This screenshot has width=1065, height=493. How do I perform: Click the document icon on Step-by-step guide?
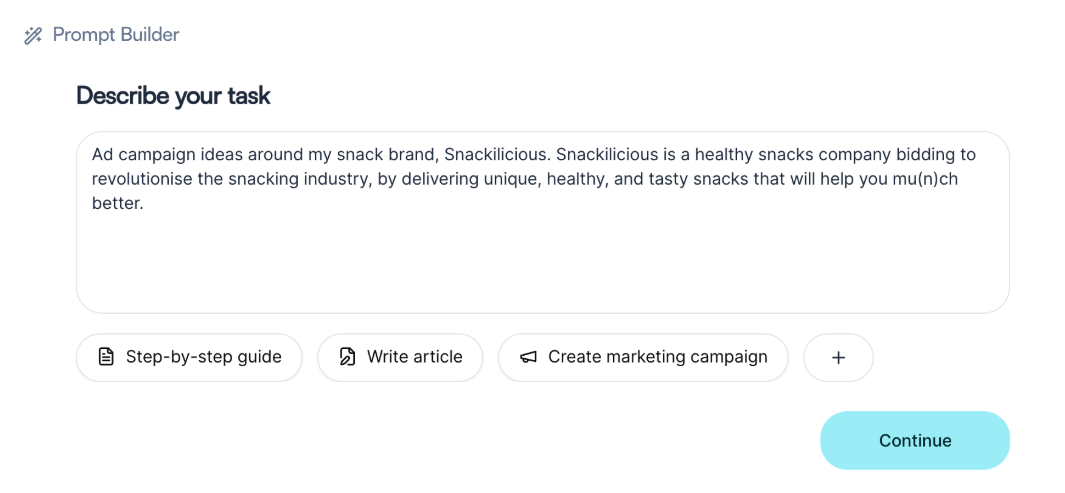pyautogui.click(x=106, y=357)
